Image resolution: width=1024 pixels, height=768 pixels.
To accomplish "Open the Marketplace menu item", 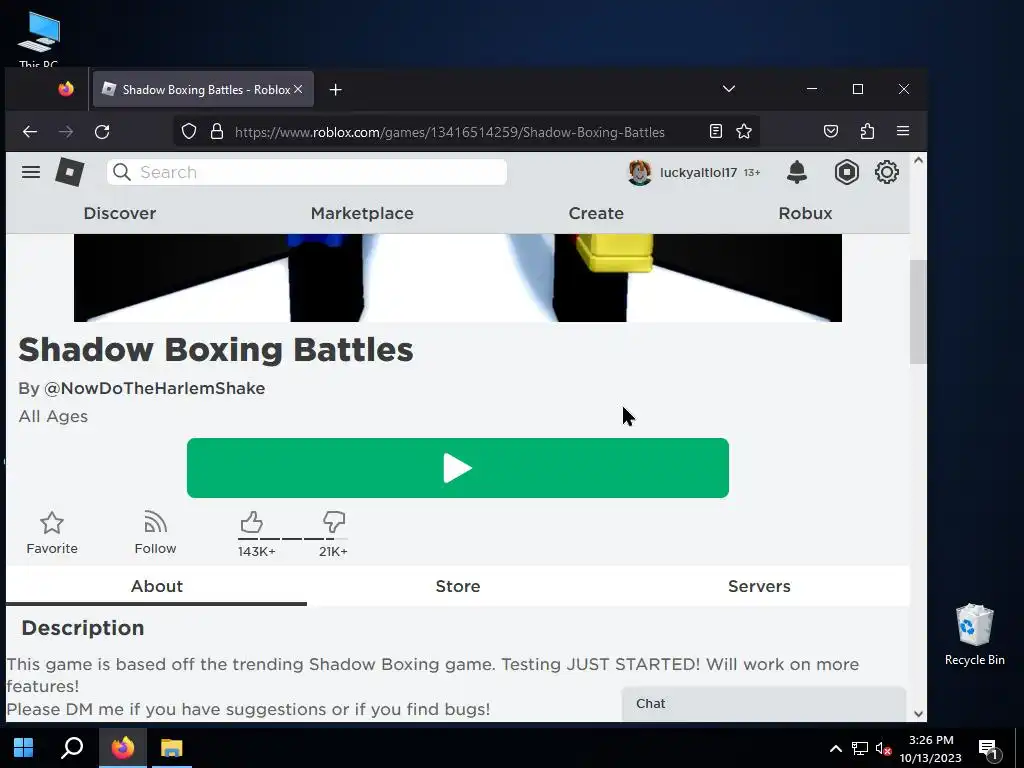I will [x=362, y=214].
